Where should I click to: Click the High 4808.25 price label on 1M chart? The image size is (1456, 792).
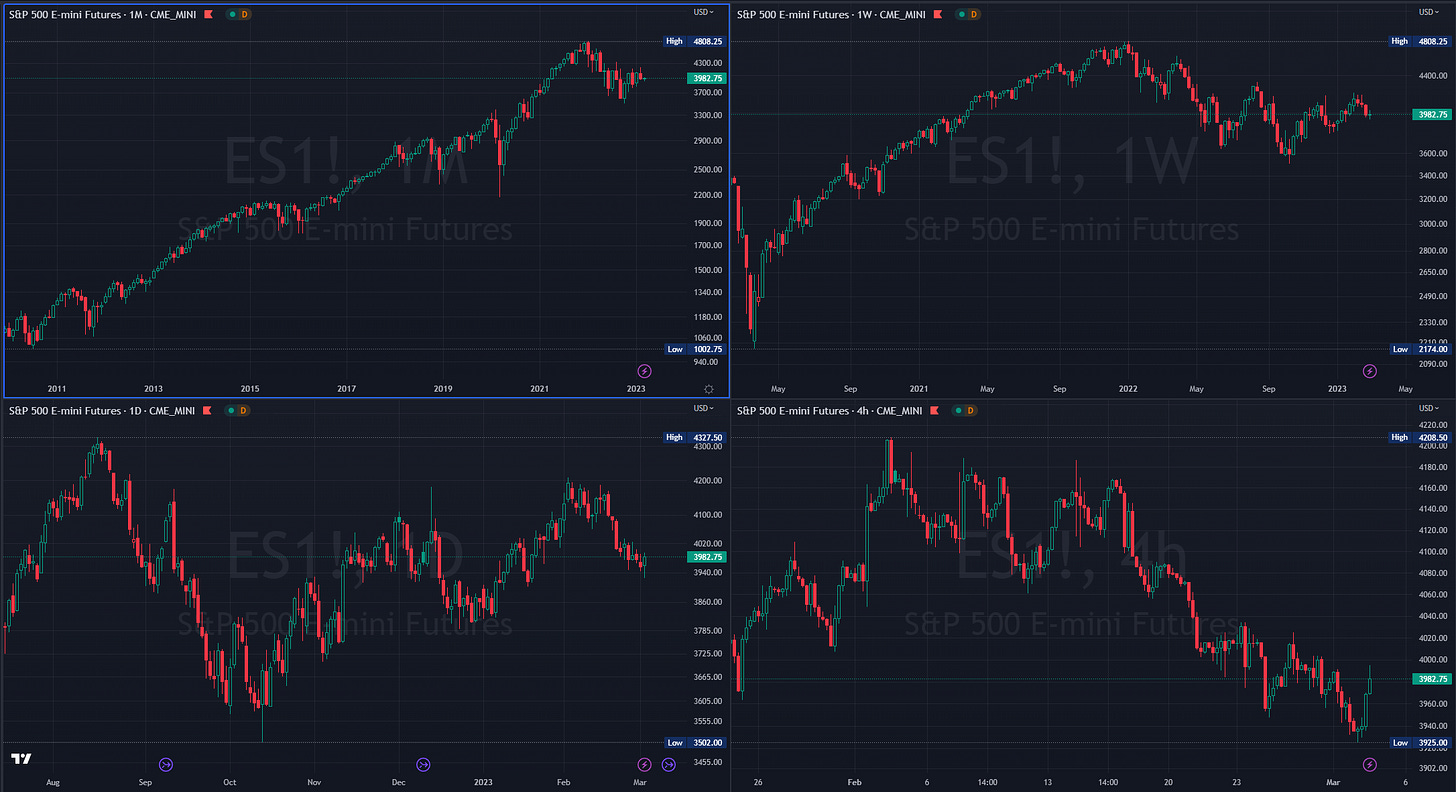pos(695,41)
